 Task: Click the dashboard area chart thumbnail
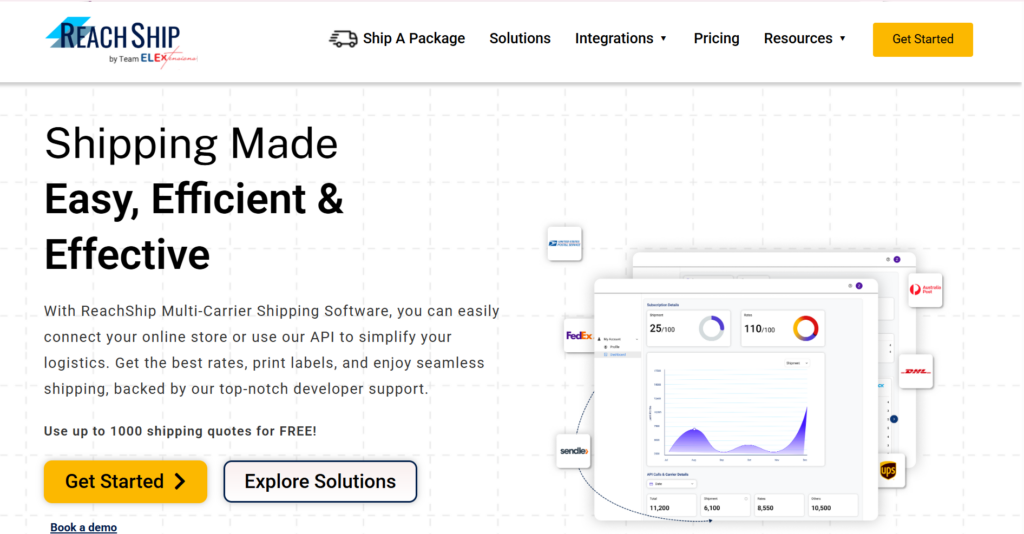coord(735,409)
